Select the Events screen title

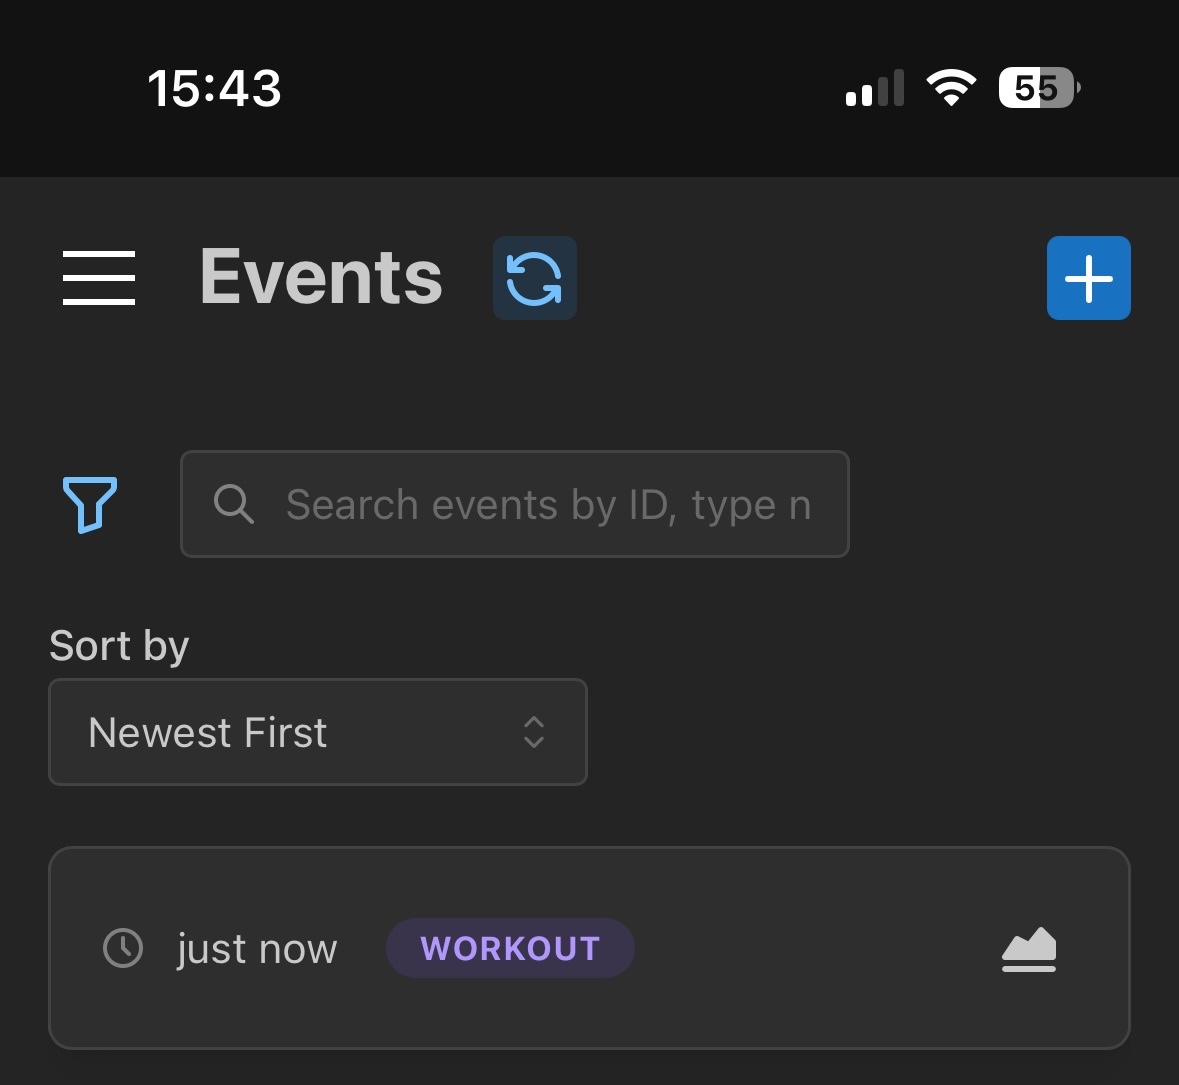click(x=320, y=277)
